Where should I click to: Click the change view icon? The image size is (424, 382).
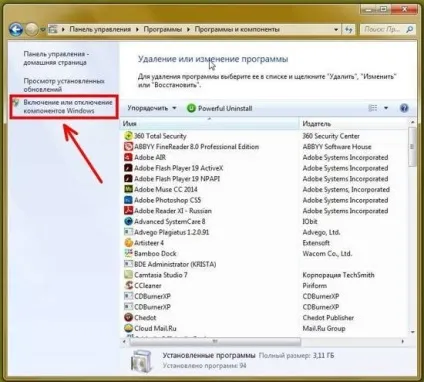pyautogui.click(x=373, y=108)
